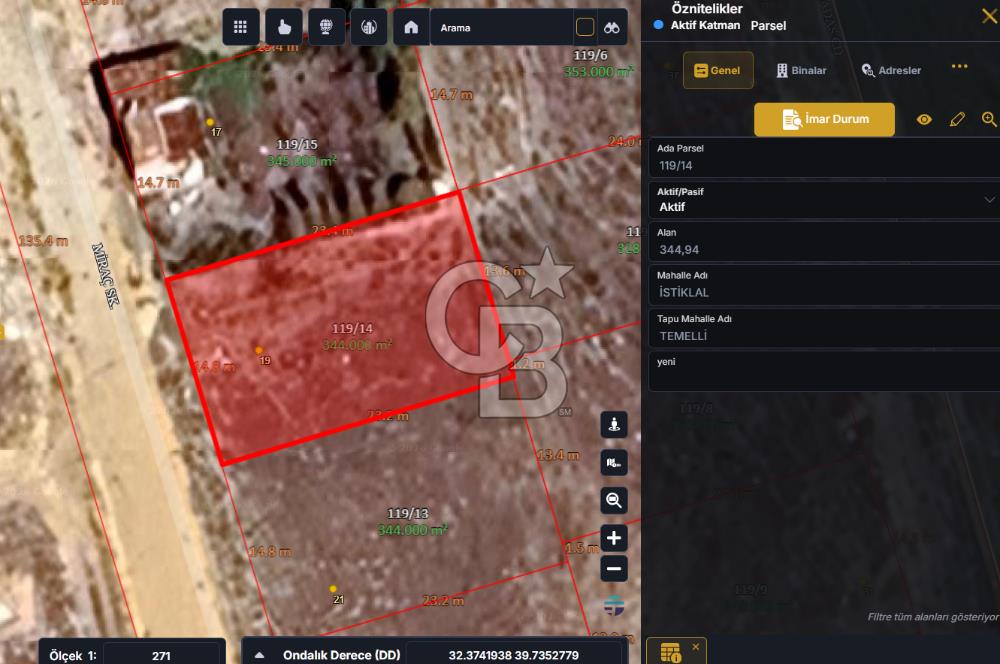Click the Mahalle Adı field İSTİKLAL
1000x664 pixels.
point(824,285)
